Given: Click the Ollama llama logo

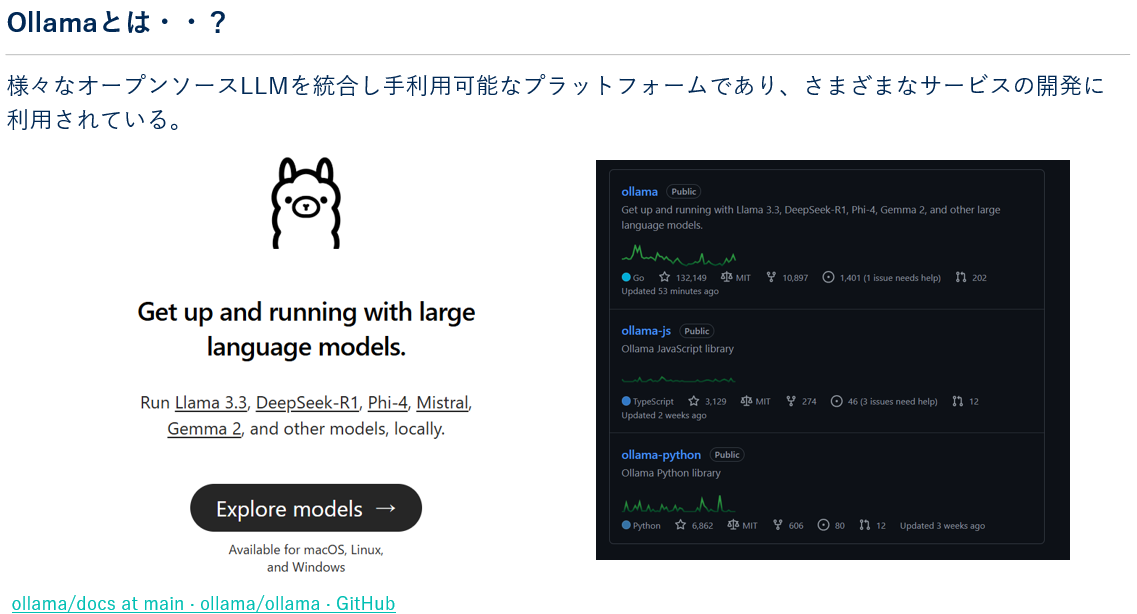Looking at the screenshot, I should (306, 203).
